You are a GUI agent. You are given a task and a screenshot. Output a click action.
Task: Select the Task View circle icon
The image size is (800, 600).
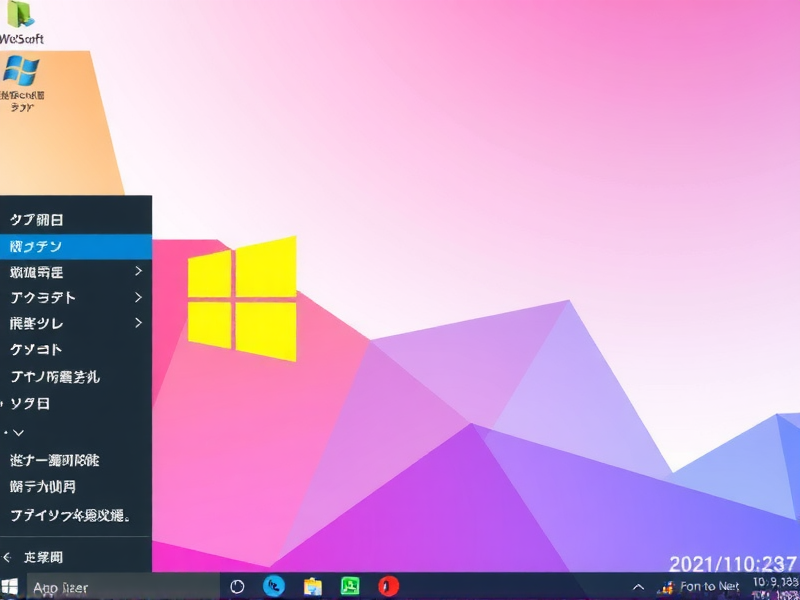click(236, 587)
